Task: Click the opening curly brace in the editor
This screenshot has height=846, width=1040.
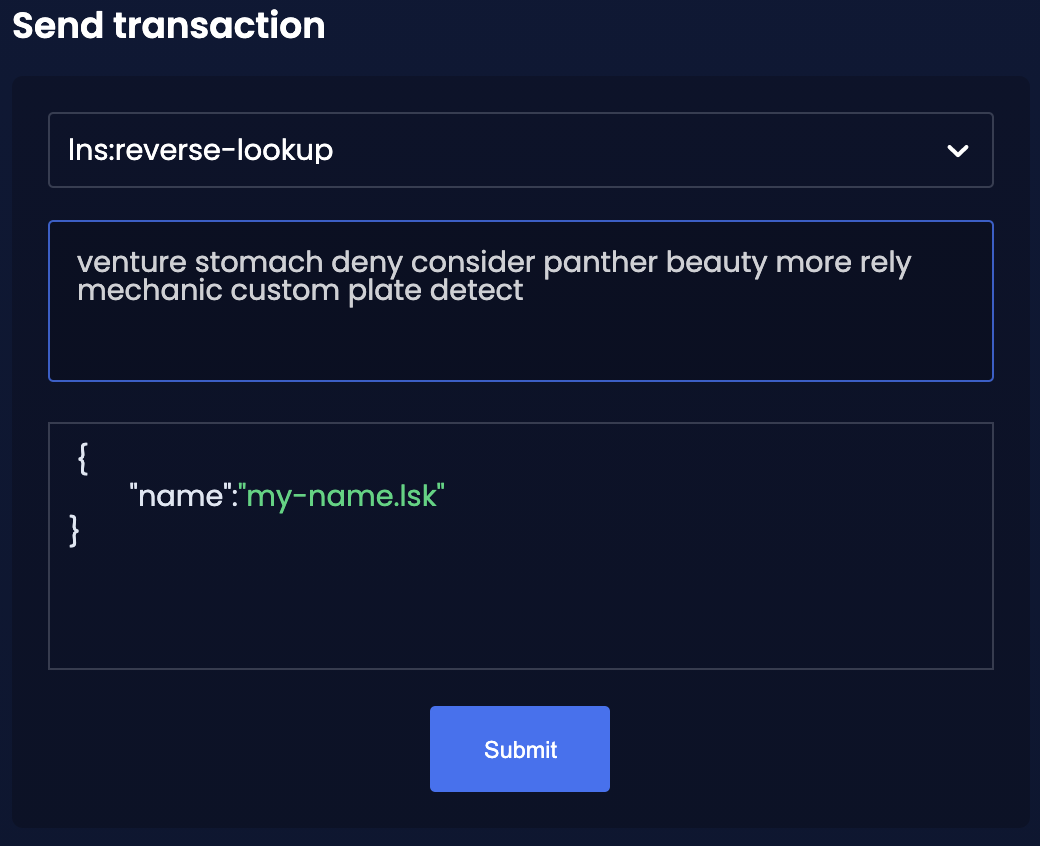Action: pyautogui.click(x=83, y=458)
